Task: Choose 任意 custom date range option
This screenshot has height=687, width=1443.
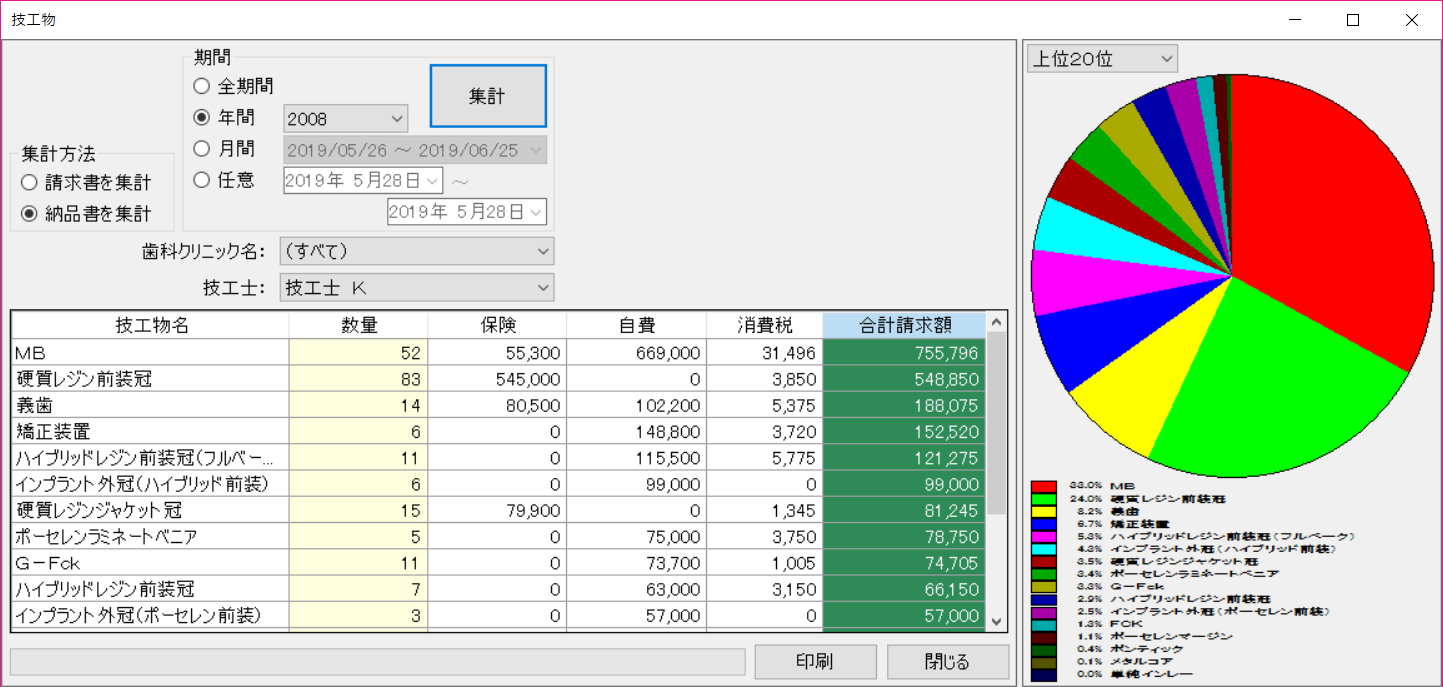Action: [201, 180]
